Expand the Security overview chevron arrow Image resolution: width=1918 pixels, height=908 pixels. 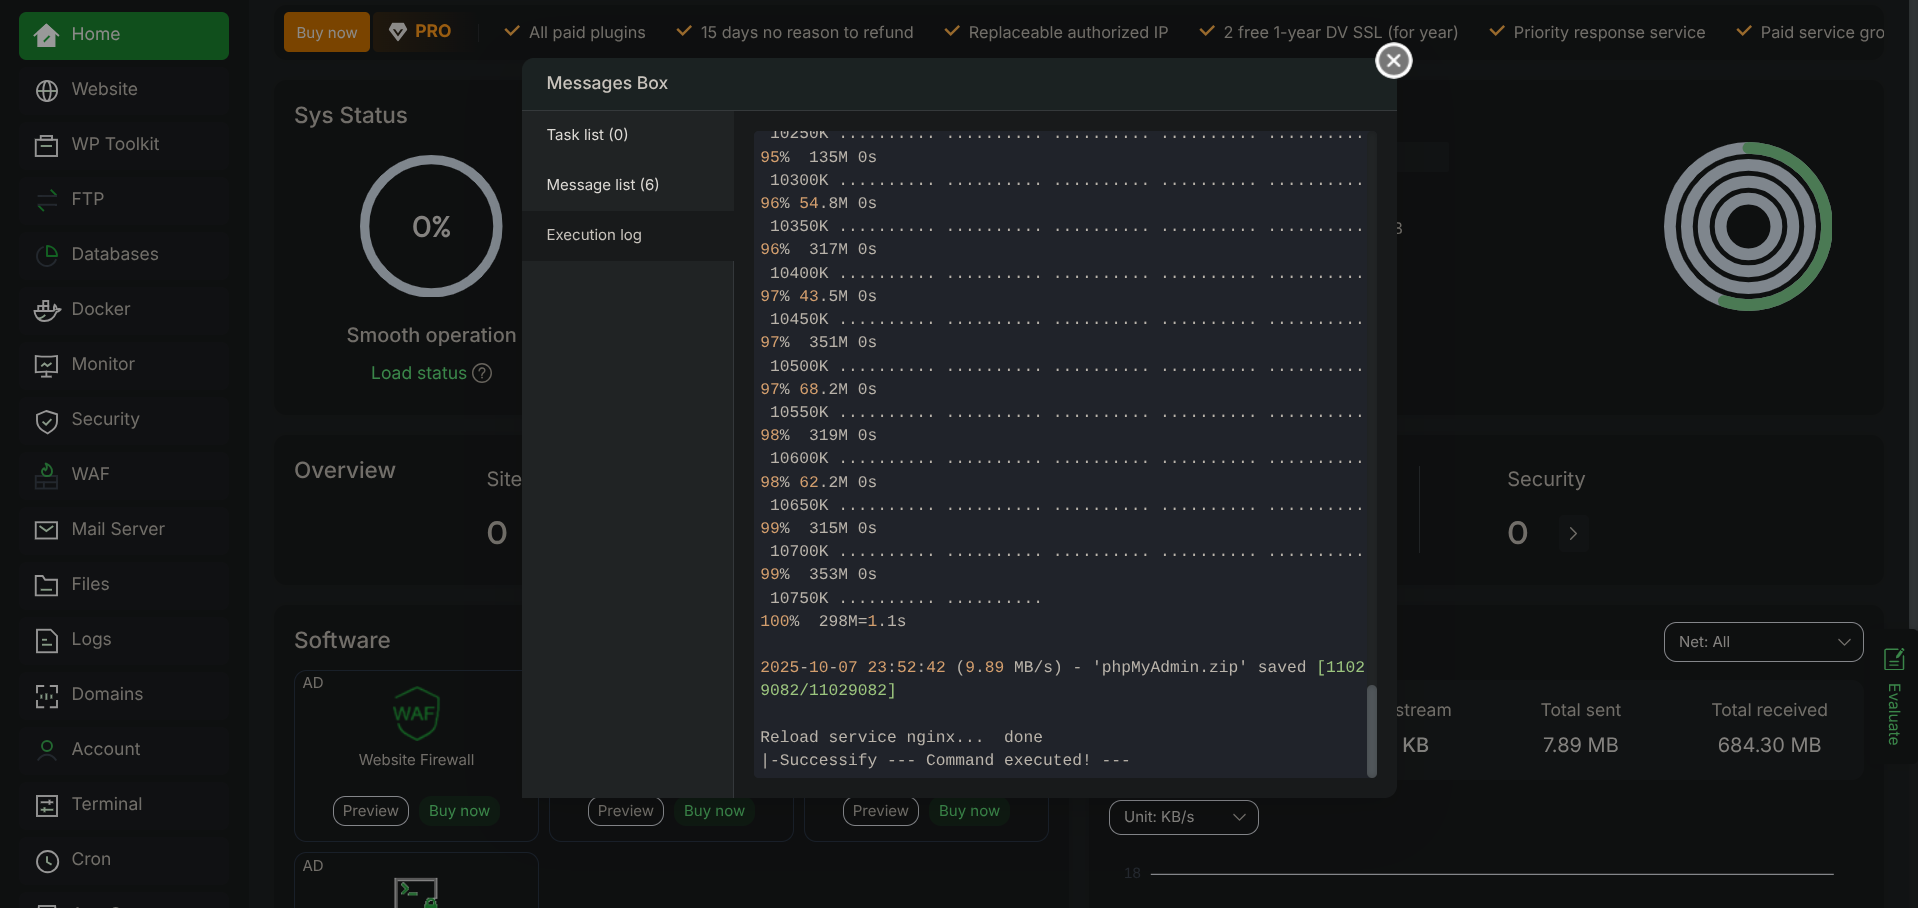[x=1573, y=534]
